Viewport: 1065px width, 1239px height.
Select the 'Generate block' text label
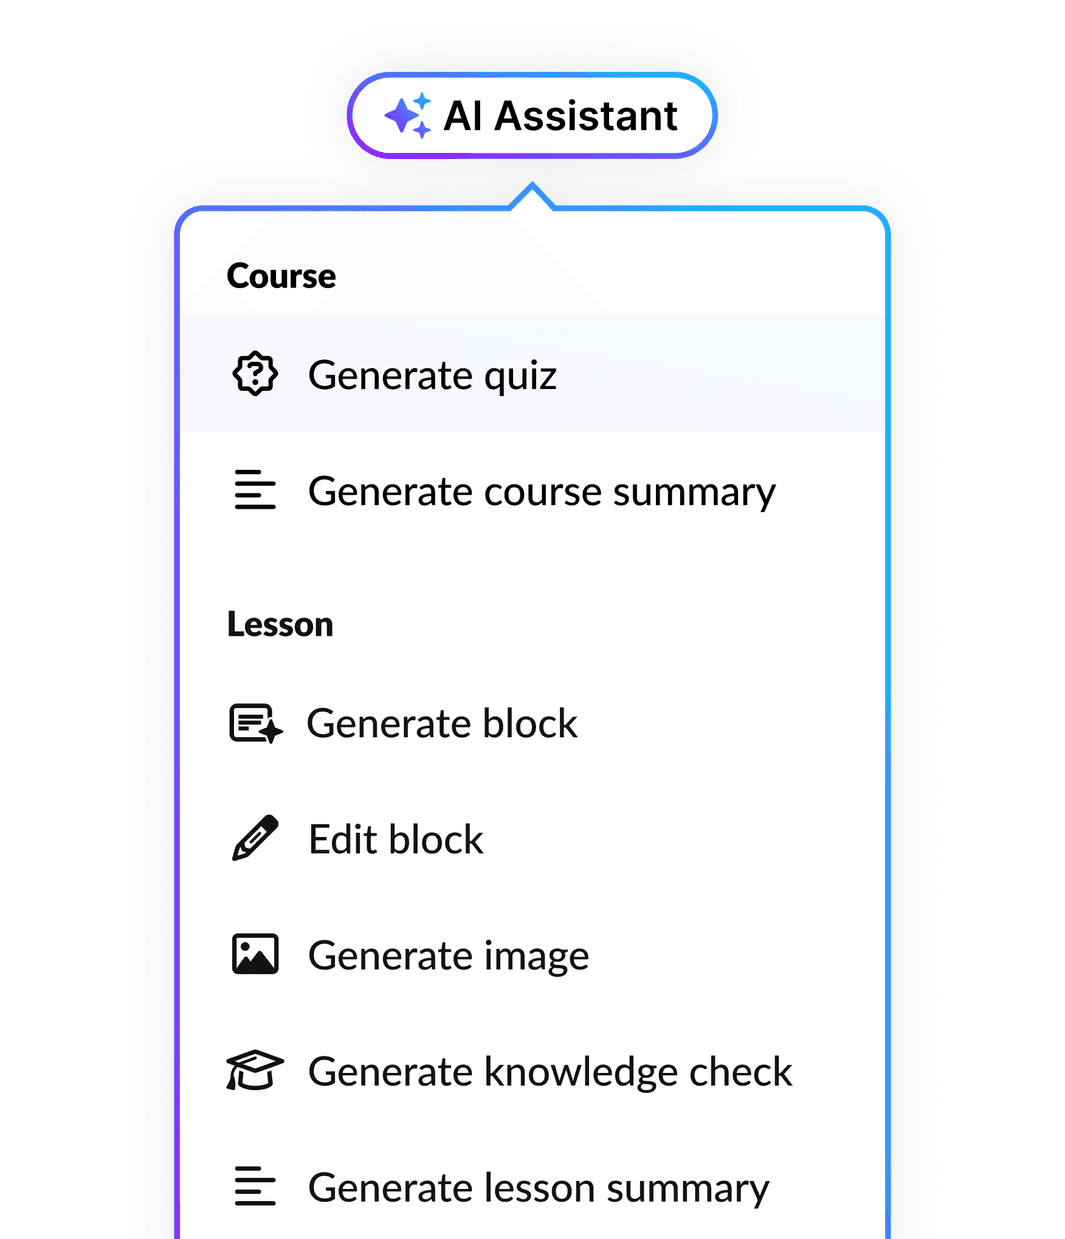(x=442, y=723)
